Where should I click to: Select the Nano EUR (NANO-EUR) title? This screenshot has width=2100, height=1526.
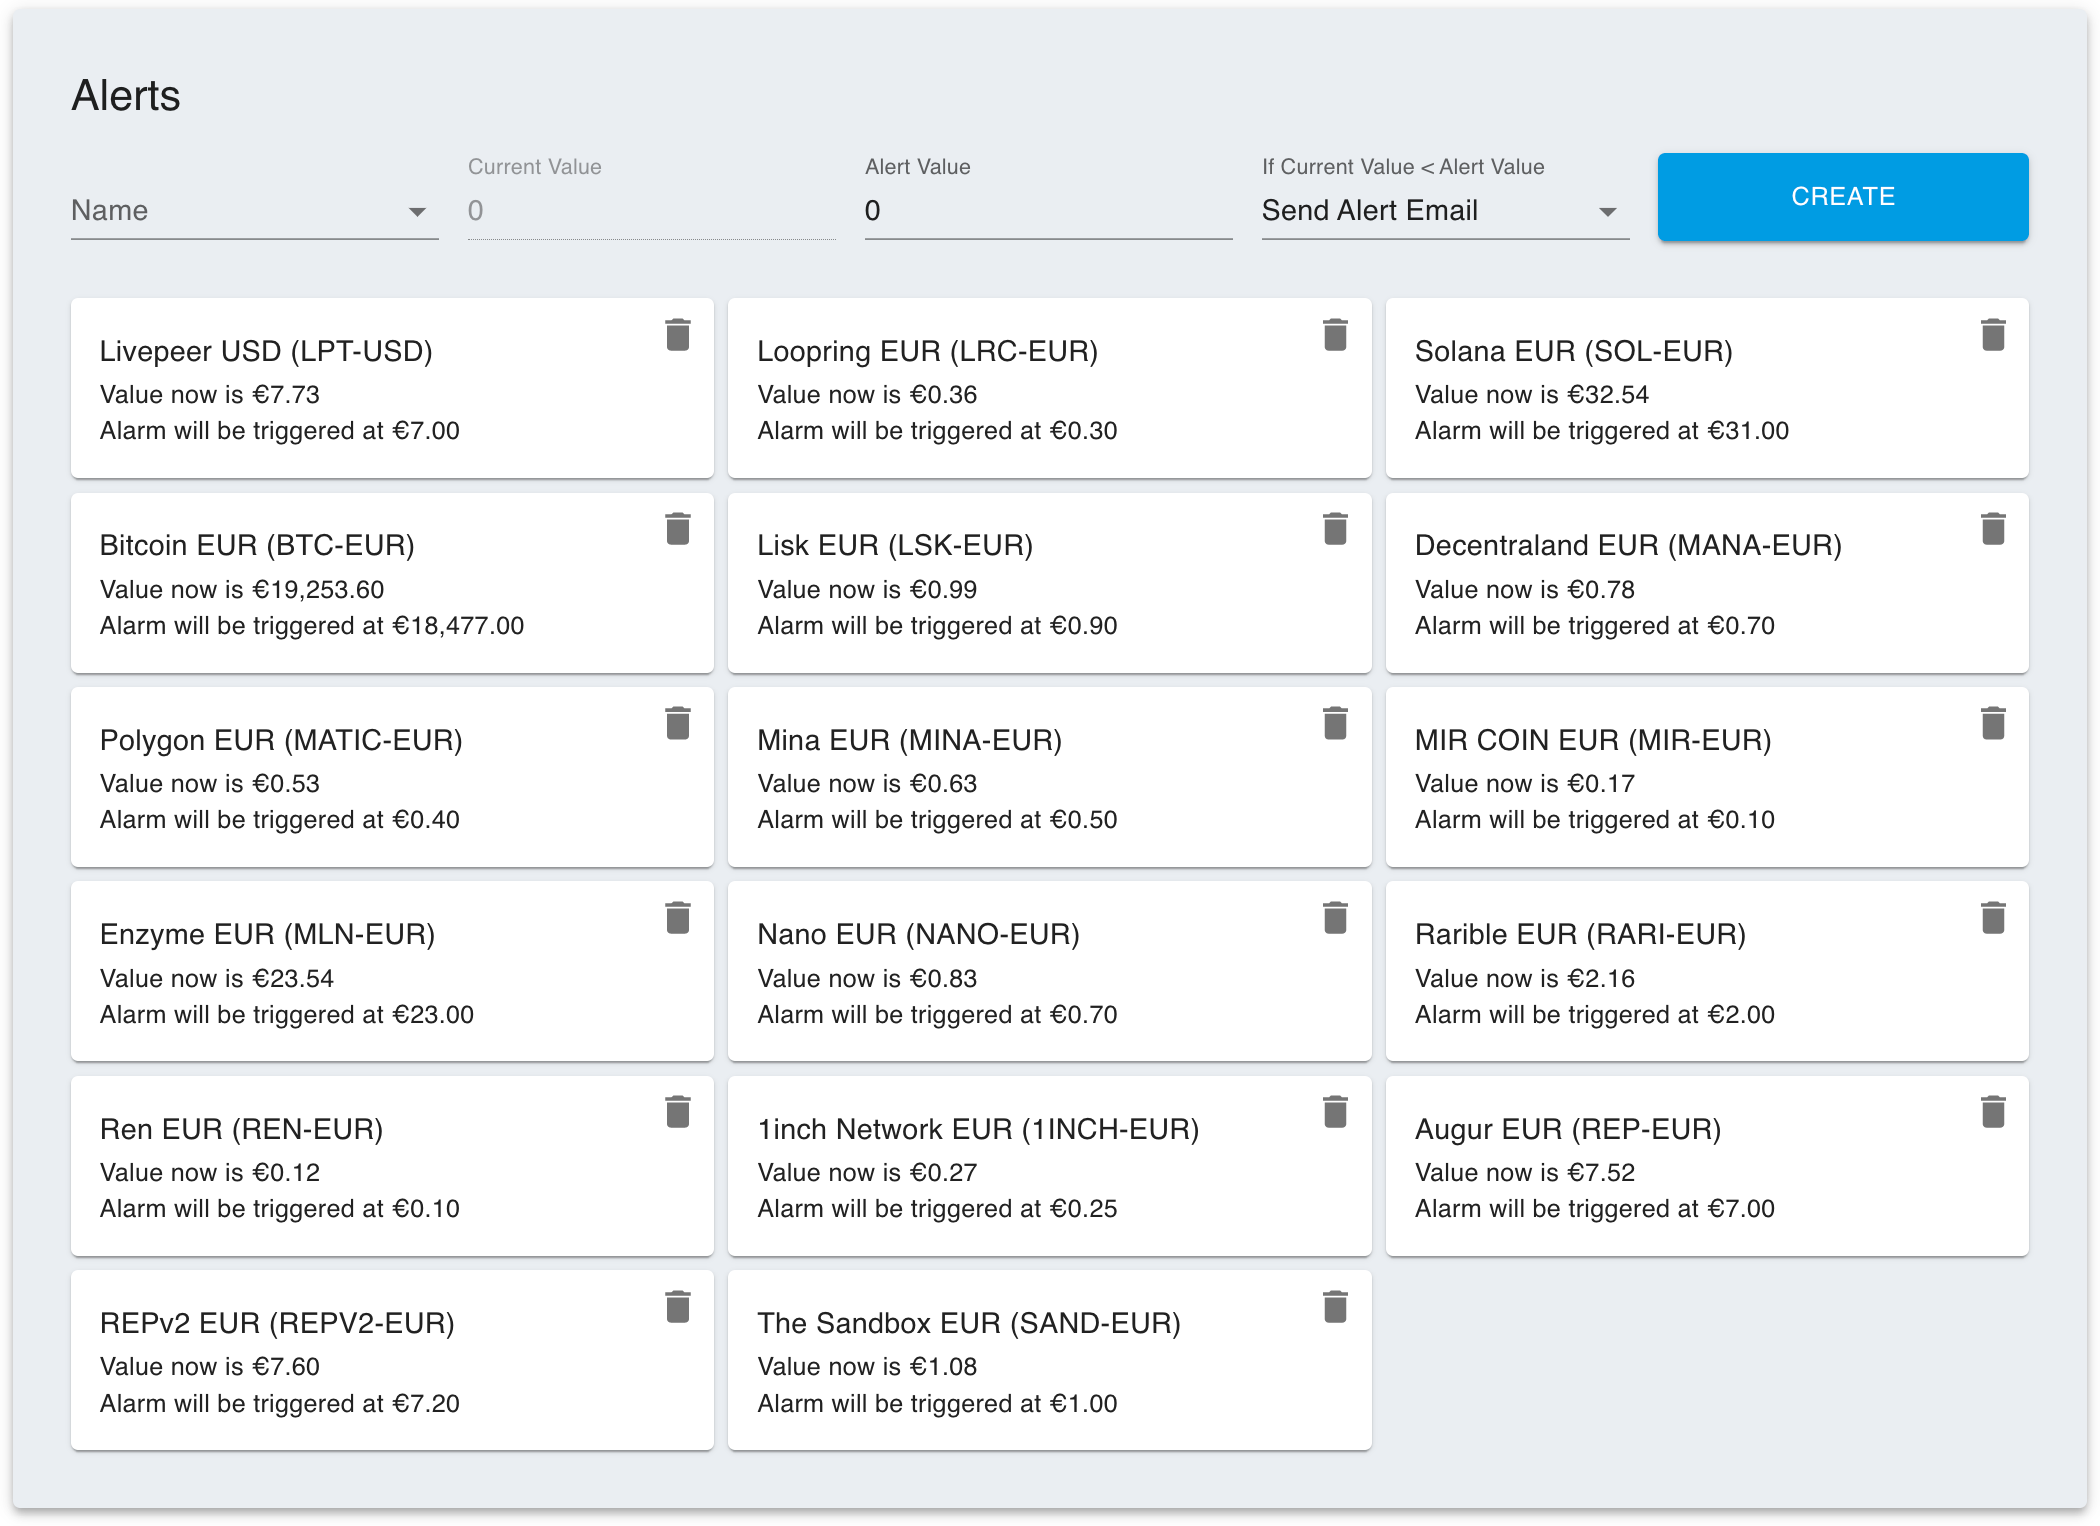(918, 935)
